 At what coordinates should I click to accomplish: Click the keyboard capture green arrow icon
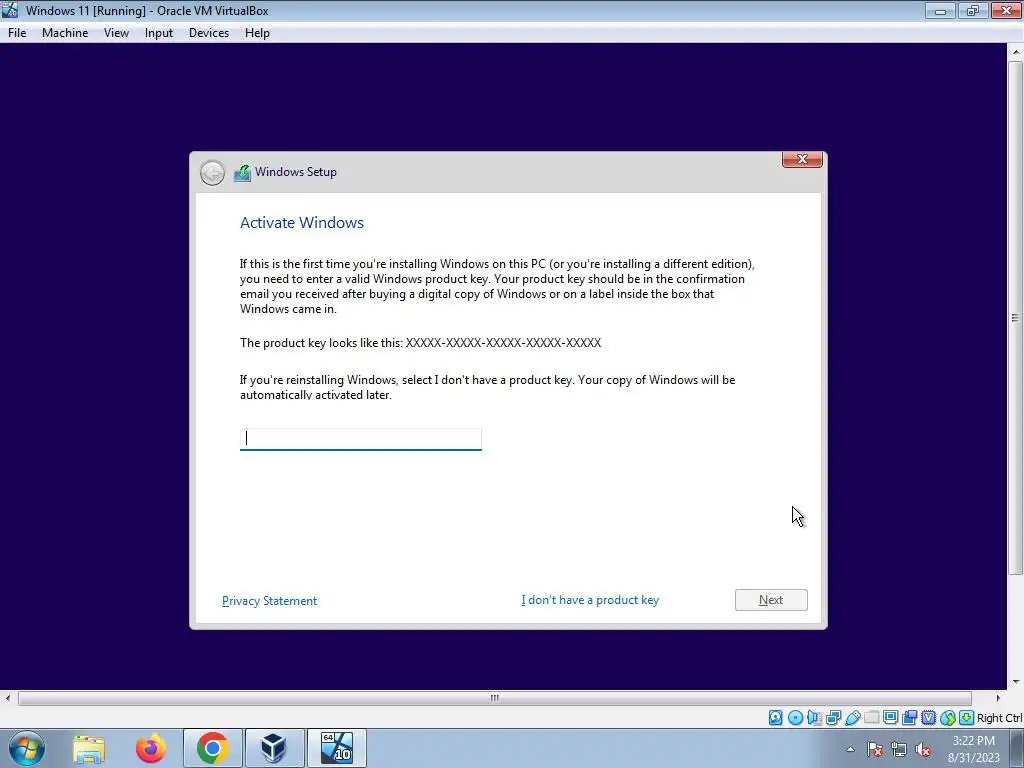967,718
